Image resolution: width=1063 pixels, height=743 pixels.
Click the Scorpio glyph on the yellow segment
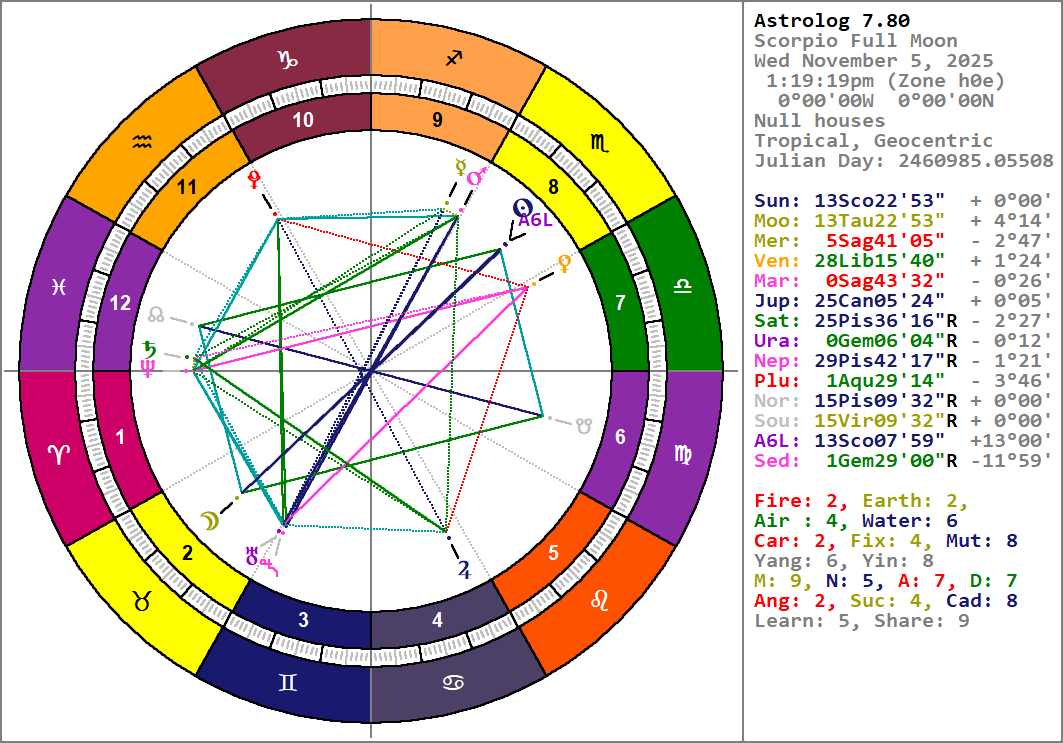(x=599, y=143)
